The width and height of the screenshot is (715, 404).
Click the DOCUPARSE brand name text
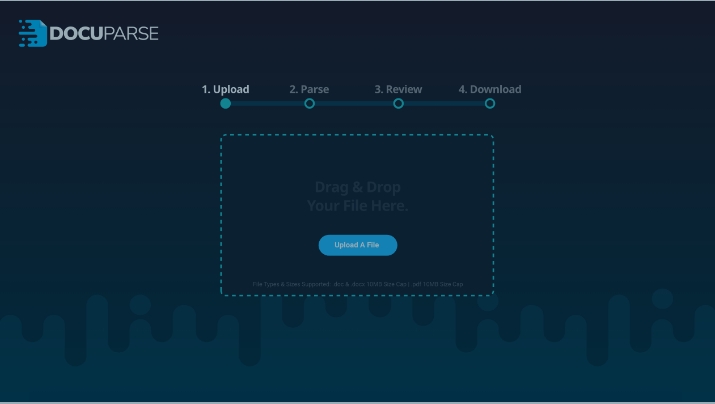pyautogui.click(x=104, y=33)
